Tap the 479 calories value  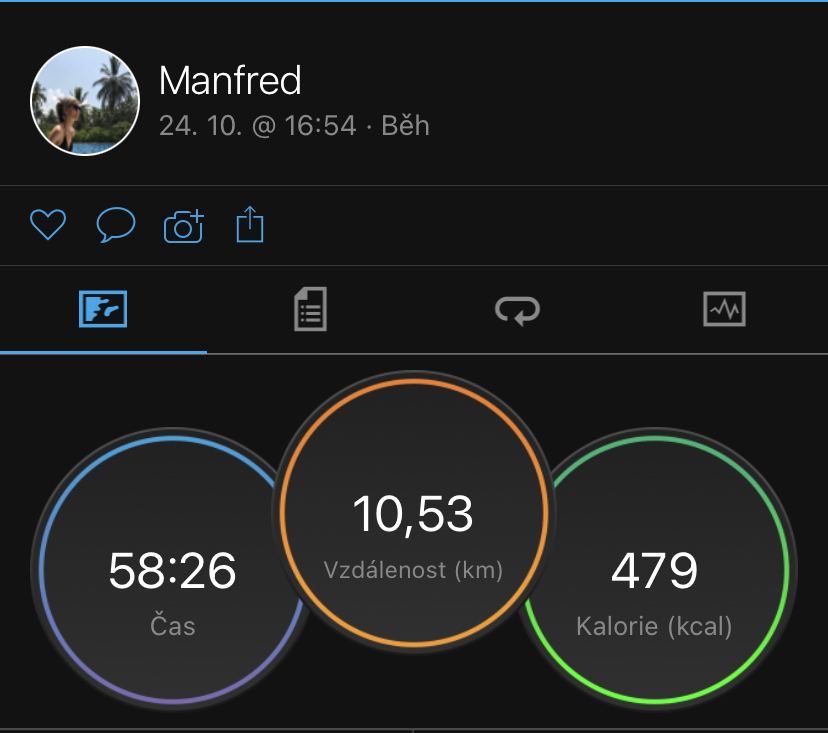pos(654,570)
